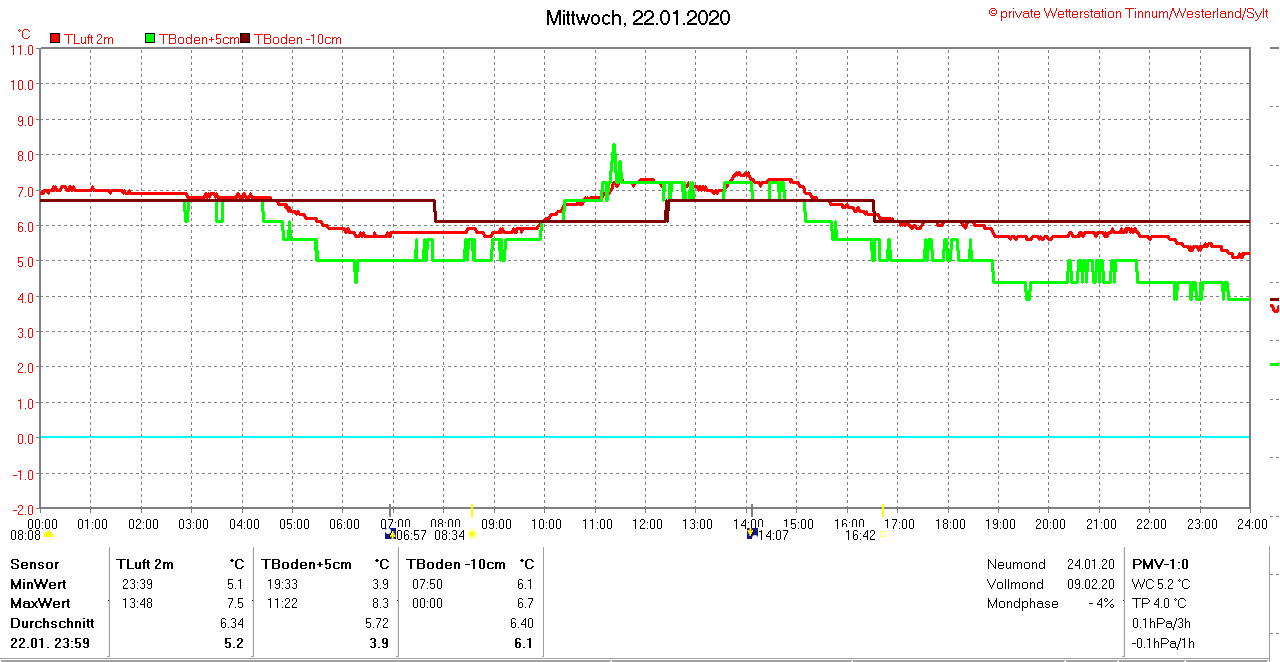The width and height of the screenshot is (1280, 662).
Task: Click the dark red TBoden -10cm legend swatch
Action: [246, 39]
